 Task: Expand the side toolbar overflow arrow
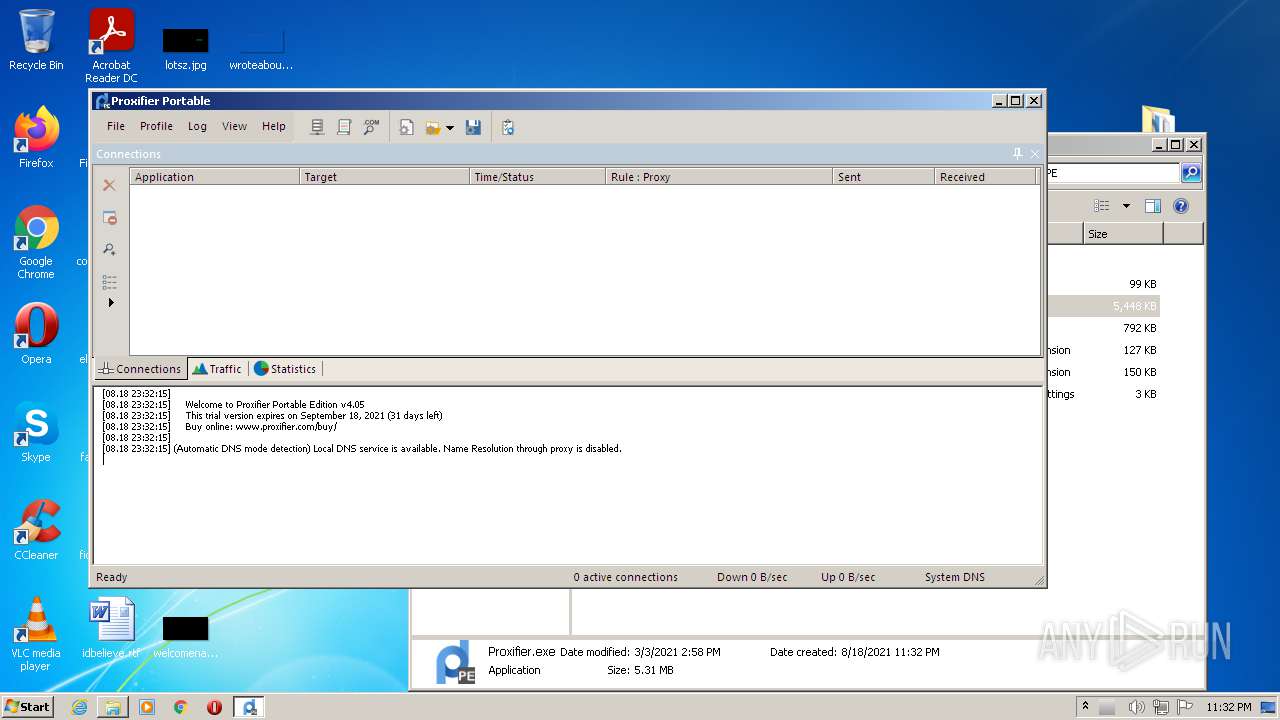[x=110, y=302]
